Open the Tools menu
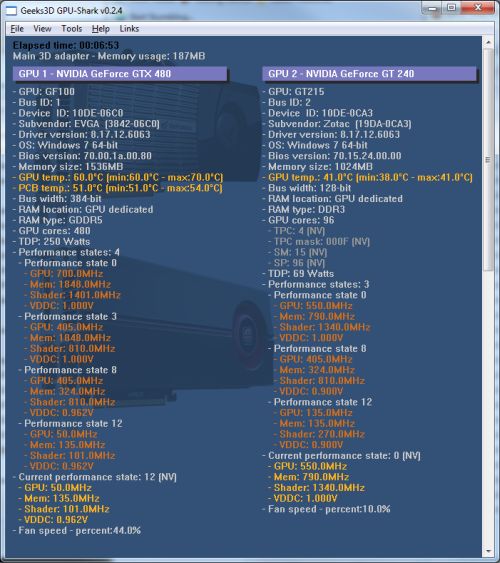This screenshot has height=563, width=500. 71,29
